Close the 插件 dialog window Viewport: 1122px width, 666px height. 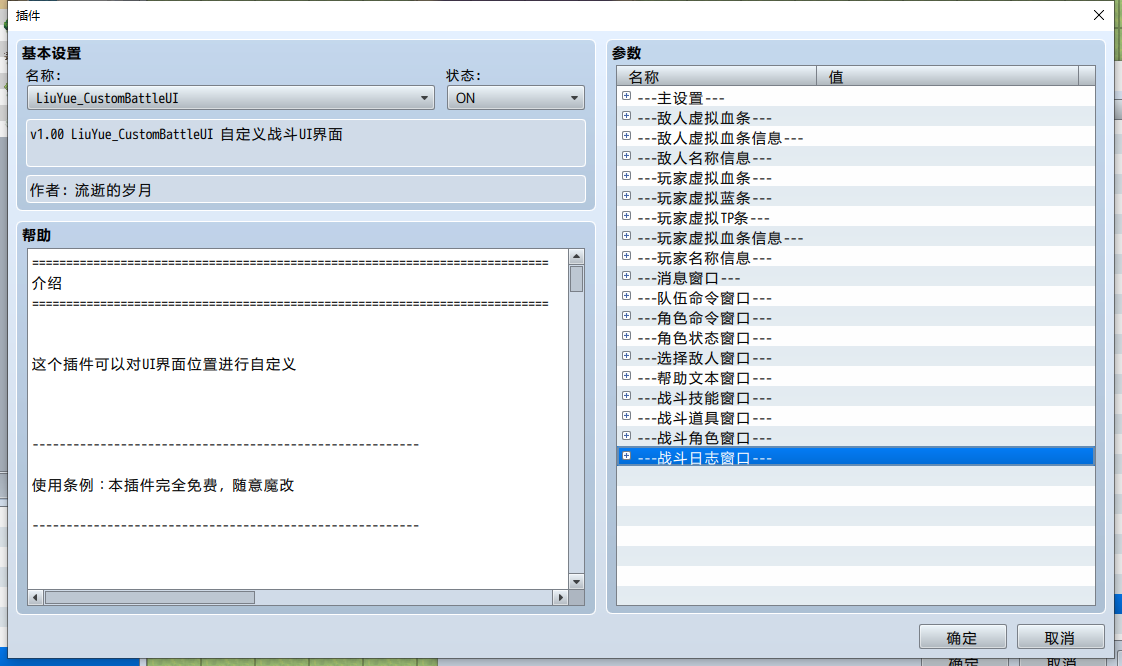1099,15
